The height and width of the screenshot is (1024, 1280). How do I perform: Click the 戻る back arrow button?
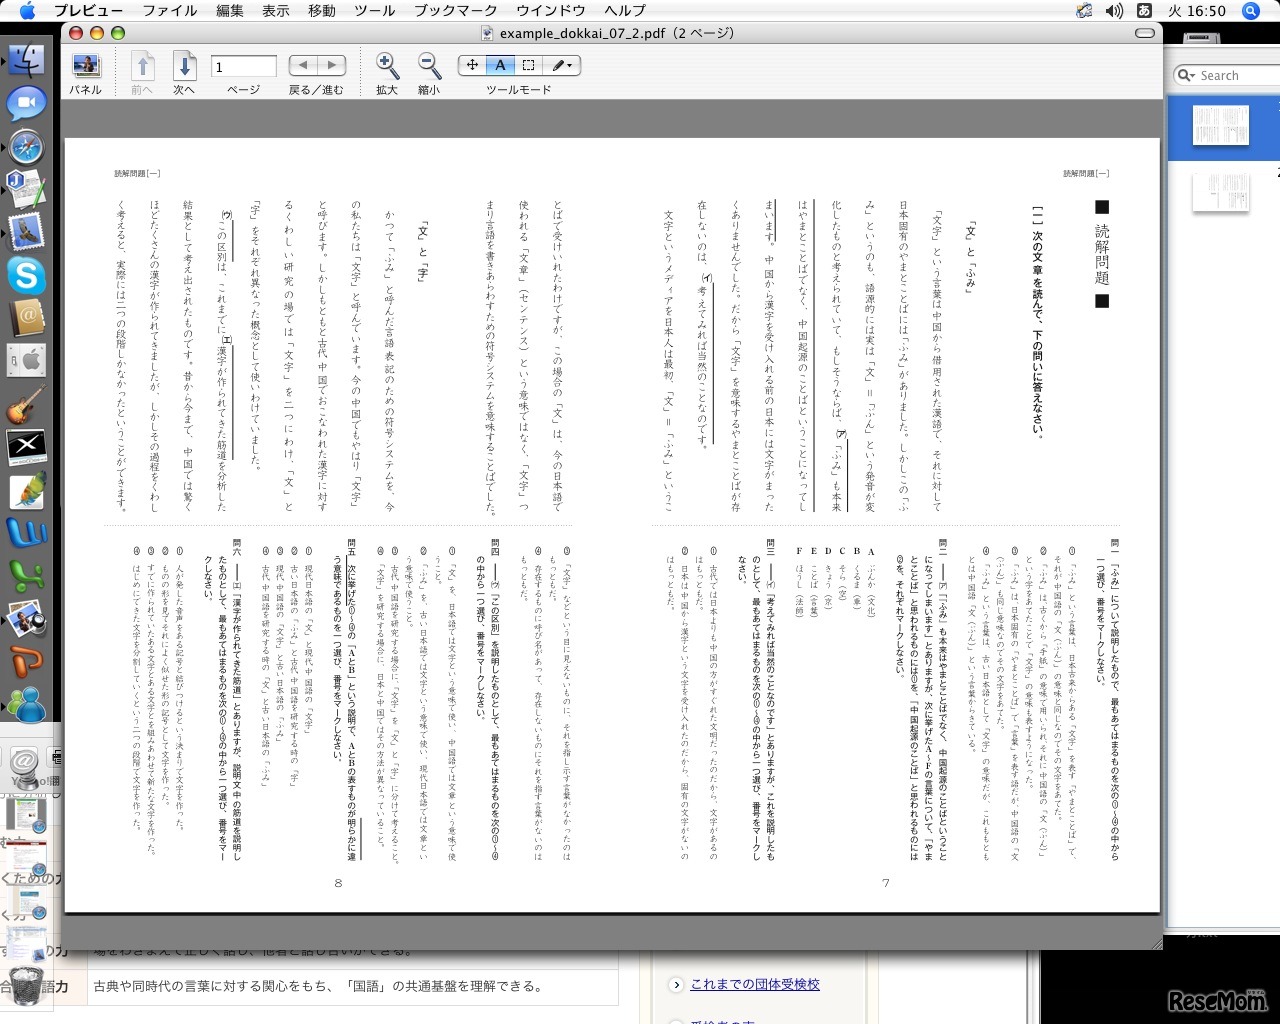(302, 64)
